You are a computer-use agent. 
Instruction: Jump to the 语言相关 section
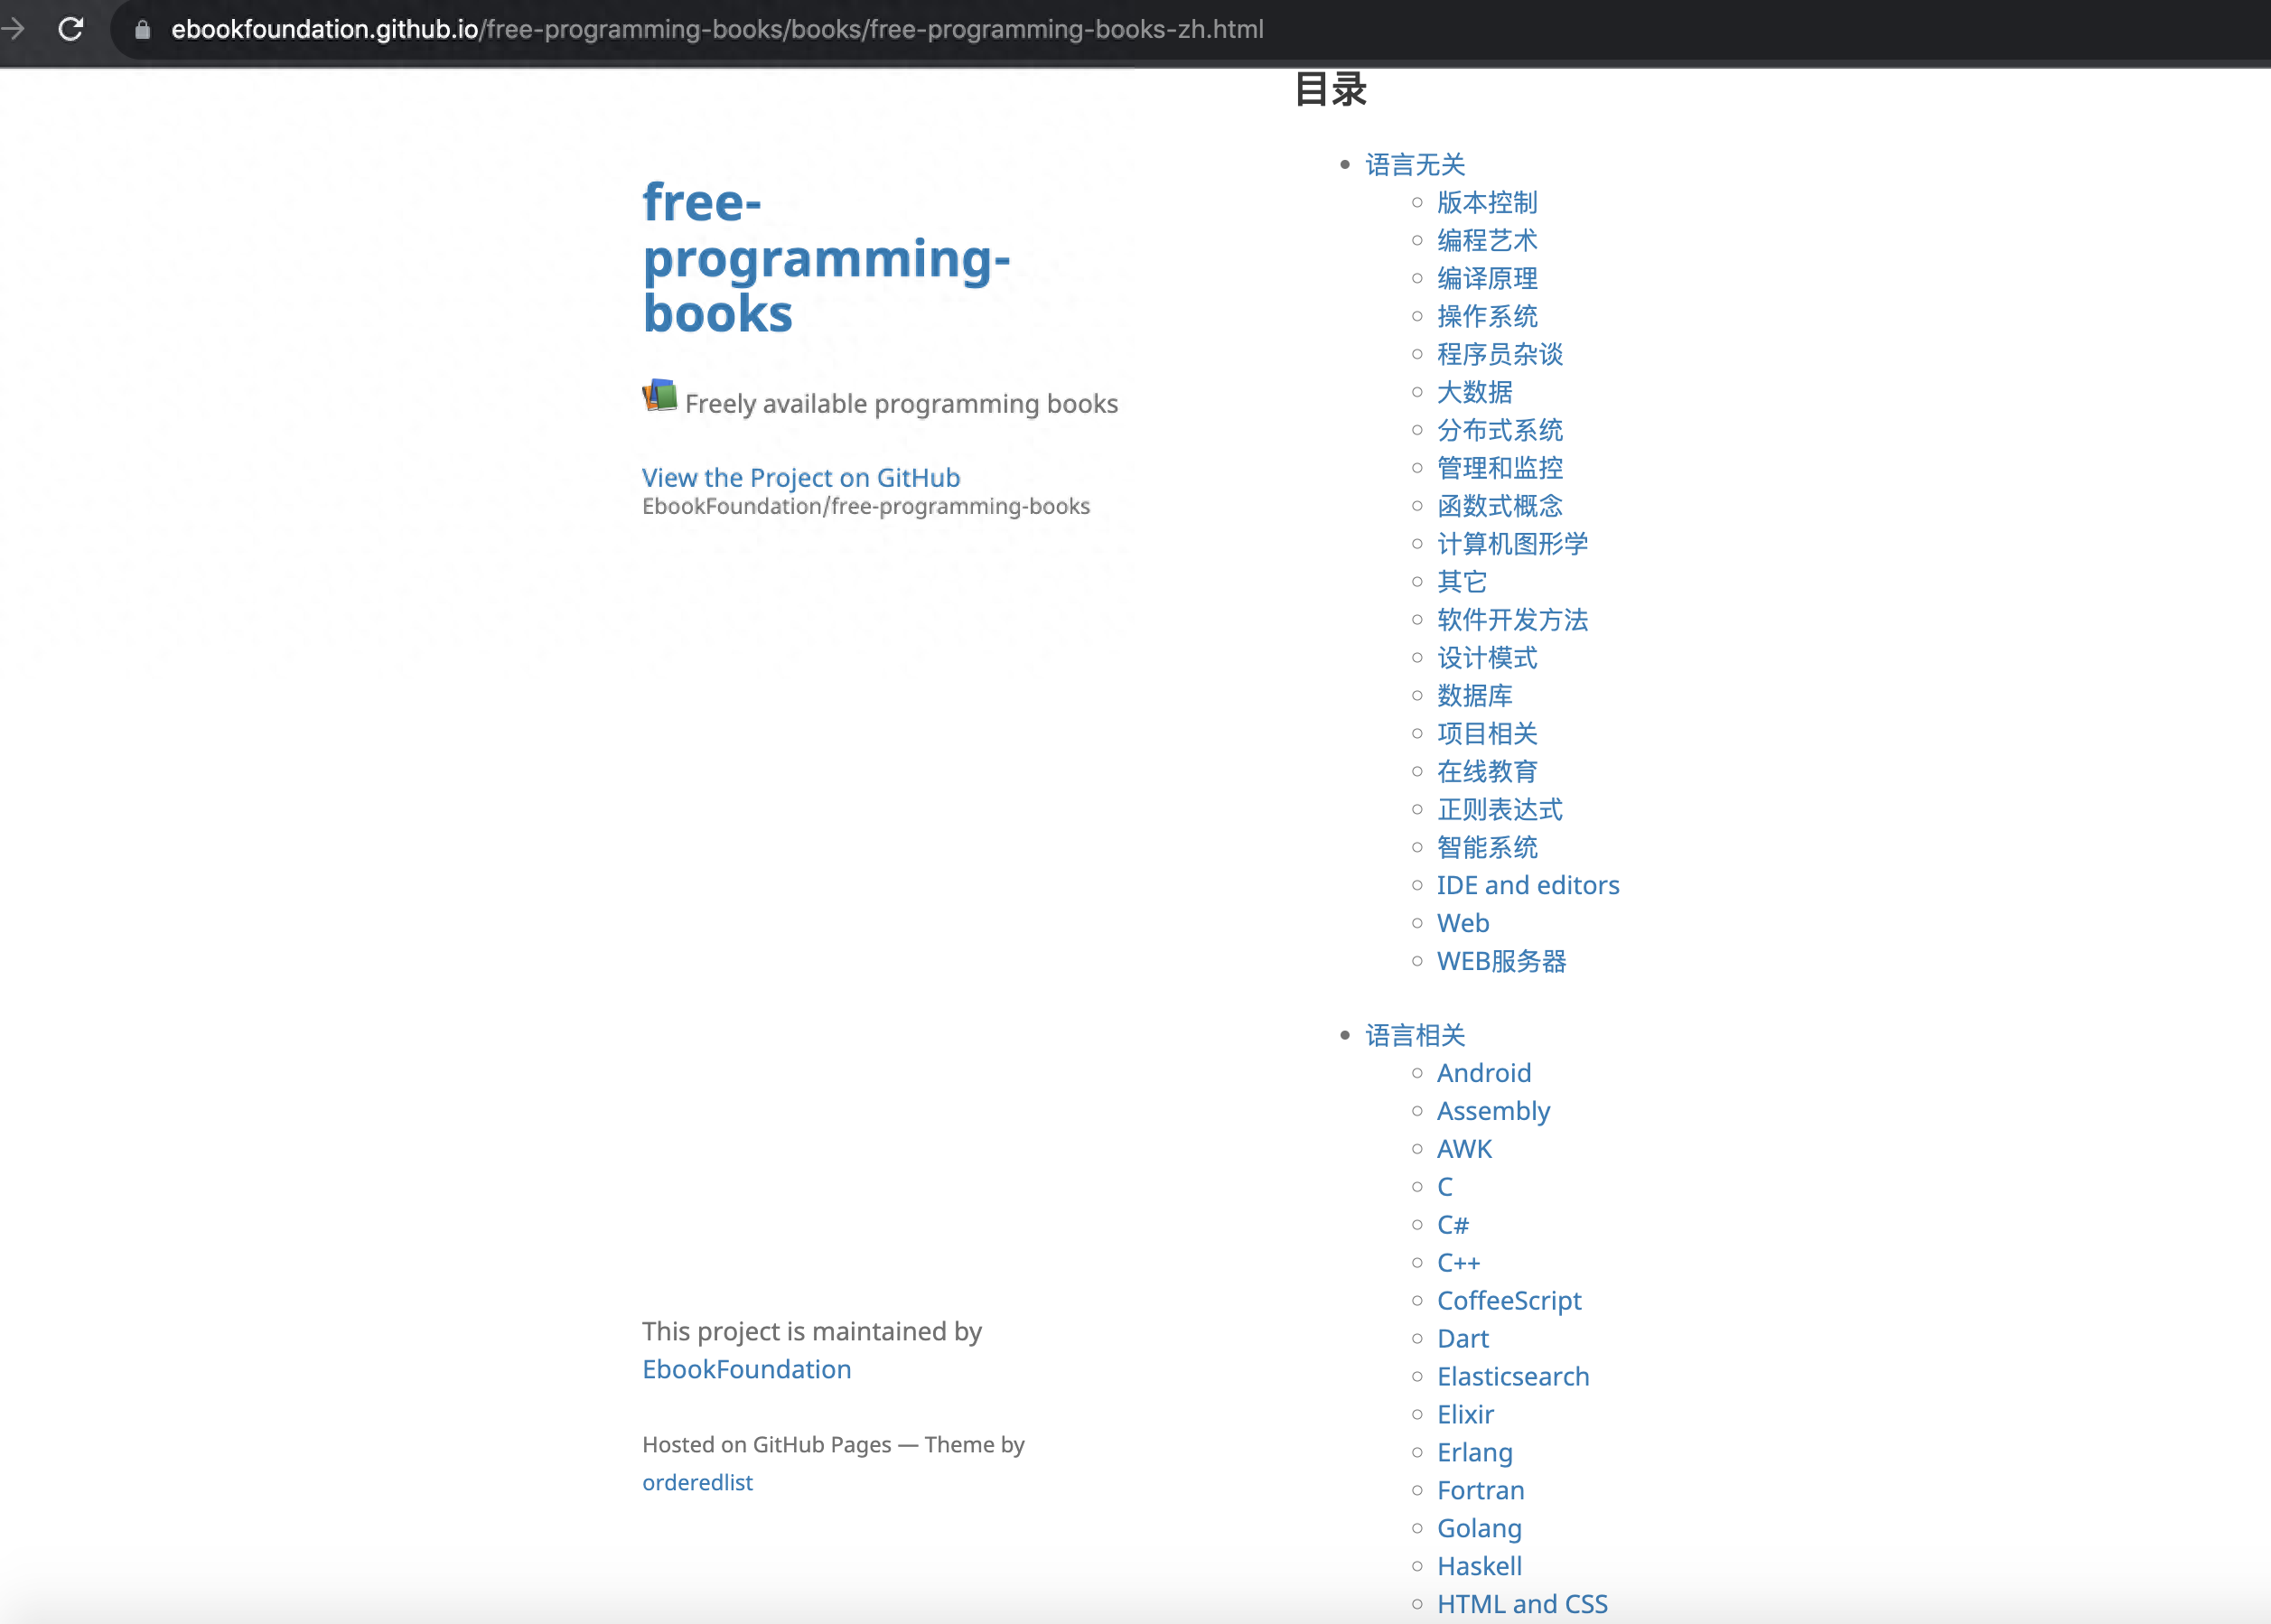[x=1415, y=1035]
